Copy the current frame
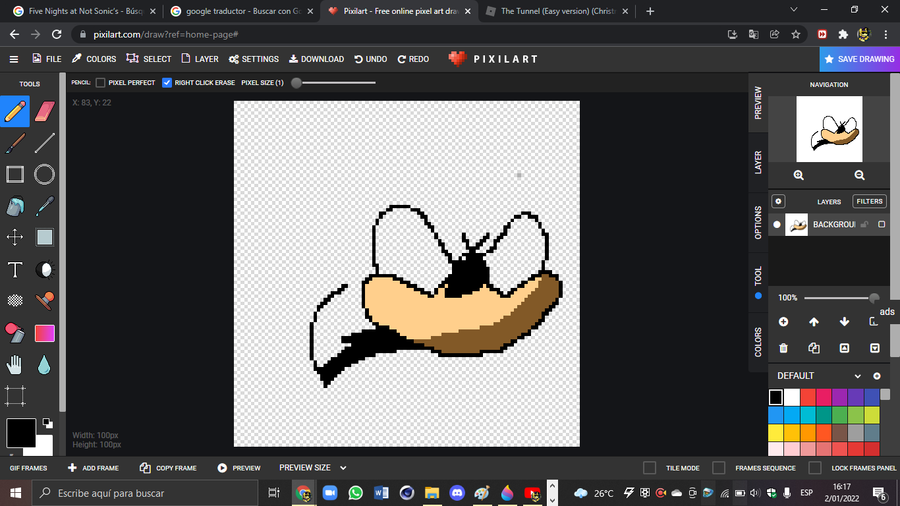 (168, 468)
